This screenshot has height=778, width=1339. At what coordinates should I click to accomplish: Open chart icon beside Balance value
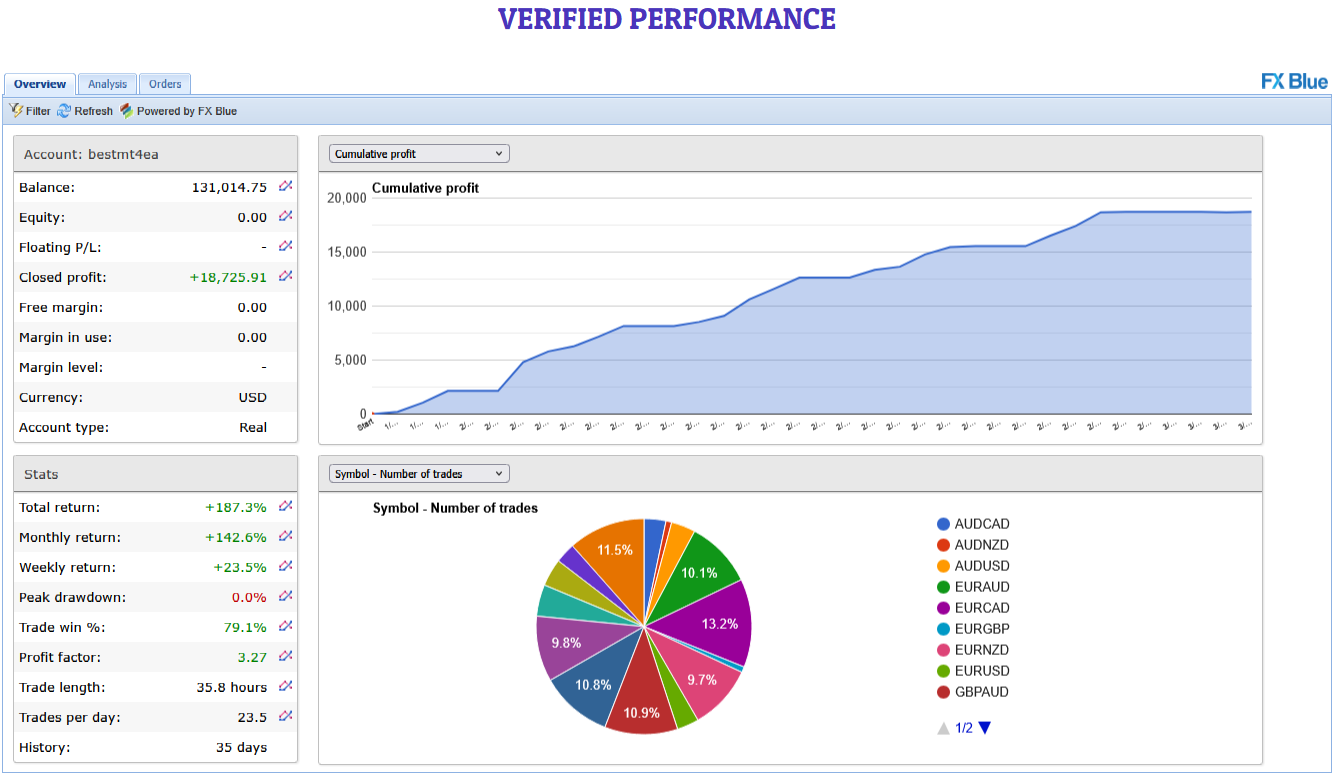285,186
